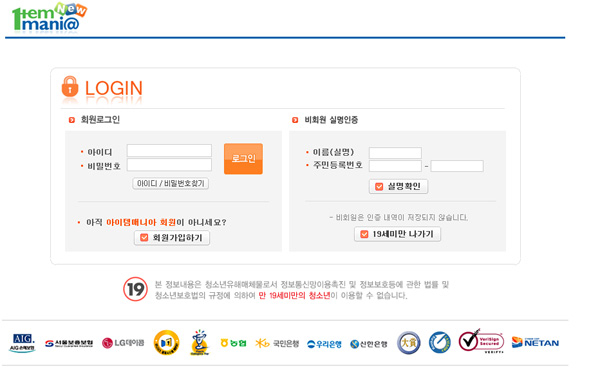The width and height of the screenshot is (600, 372).
Task: Focus the 이름(실명) input field
Action: pos(395,153)
